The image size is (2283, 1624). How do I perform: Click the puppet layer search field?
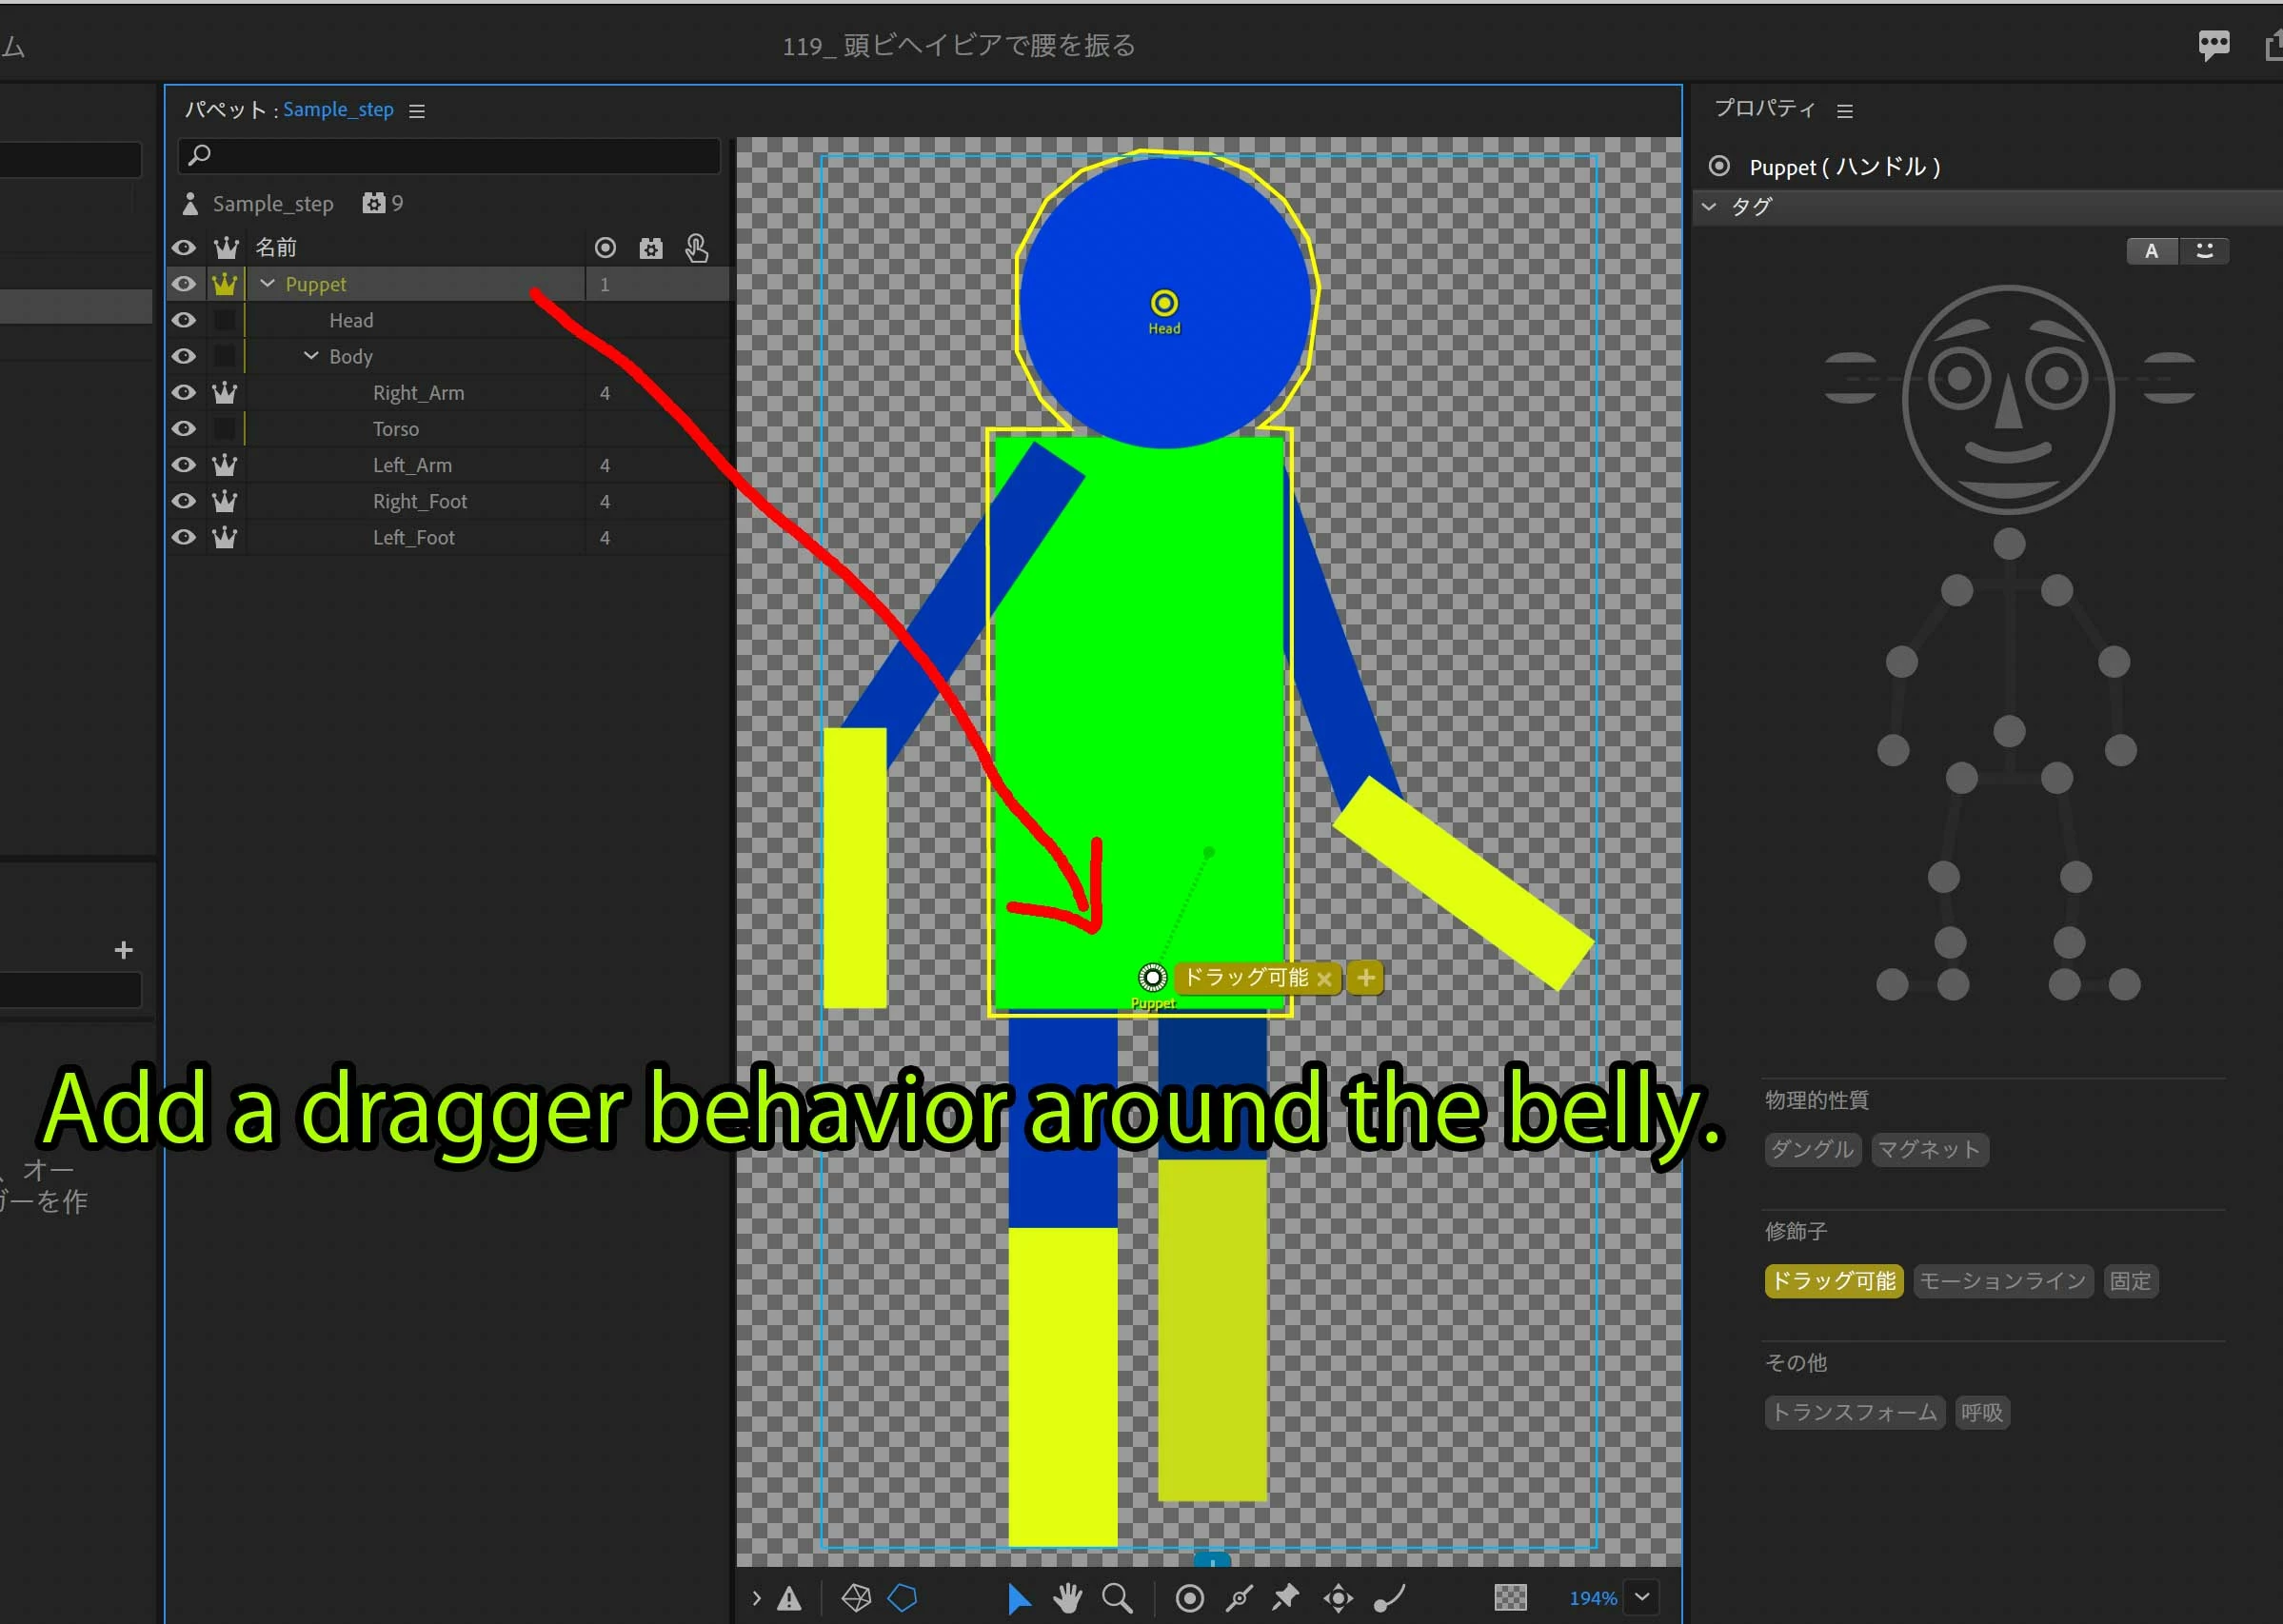(450, 155)
